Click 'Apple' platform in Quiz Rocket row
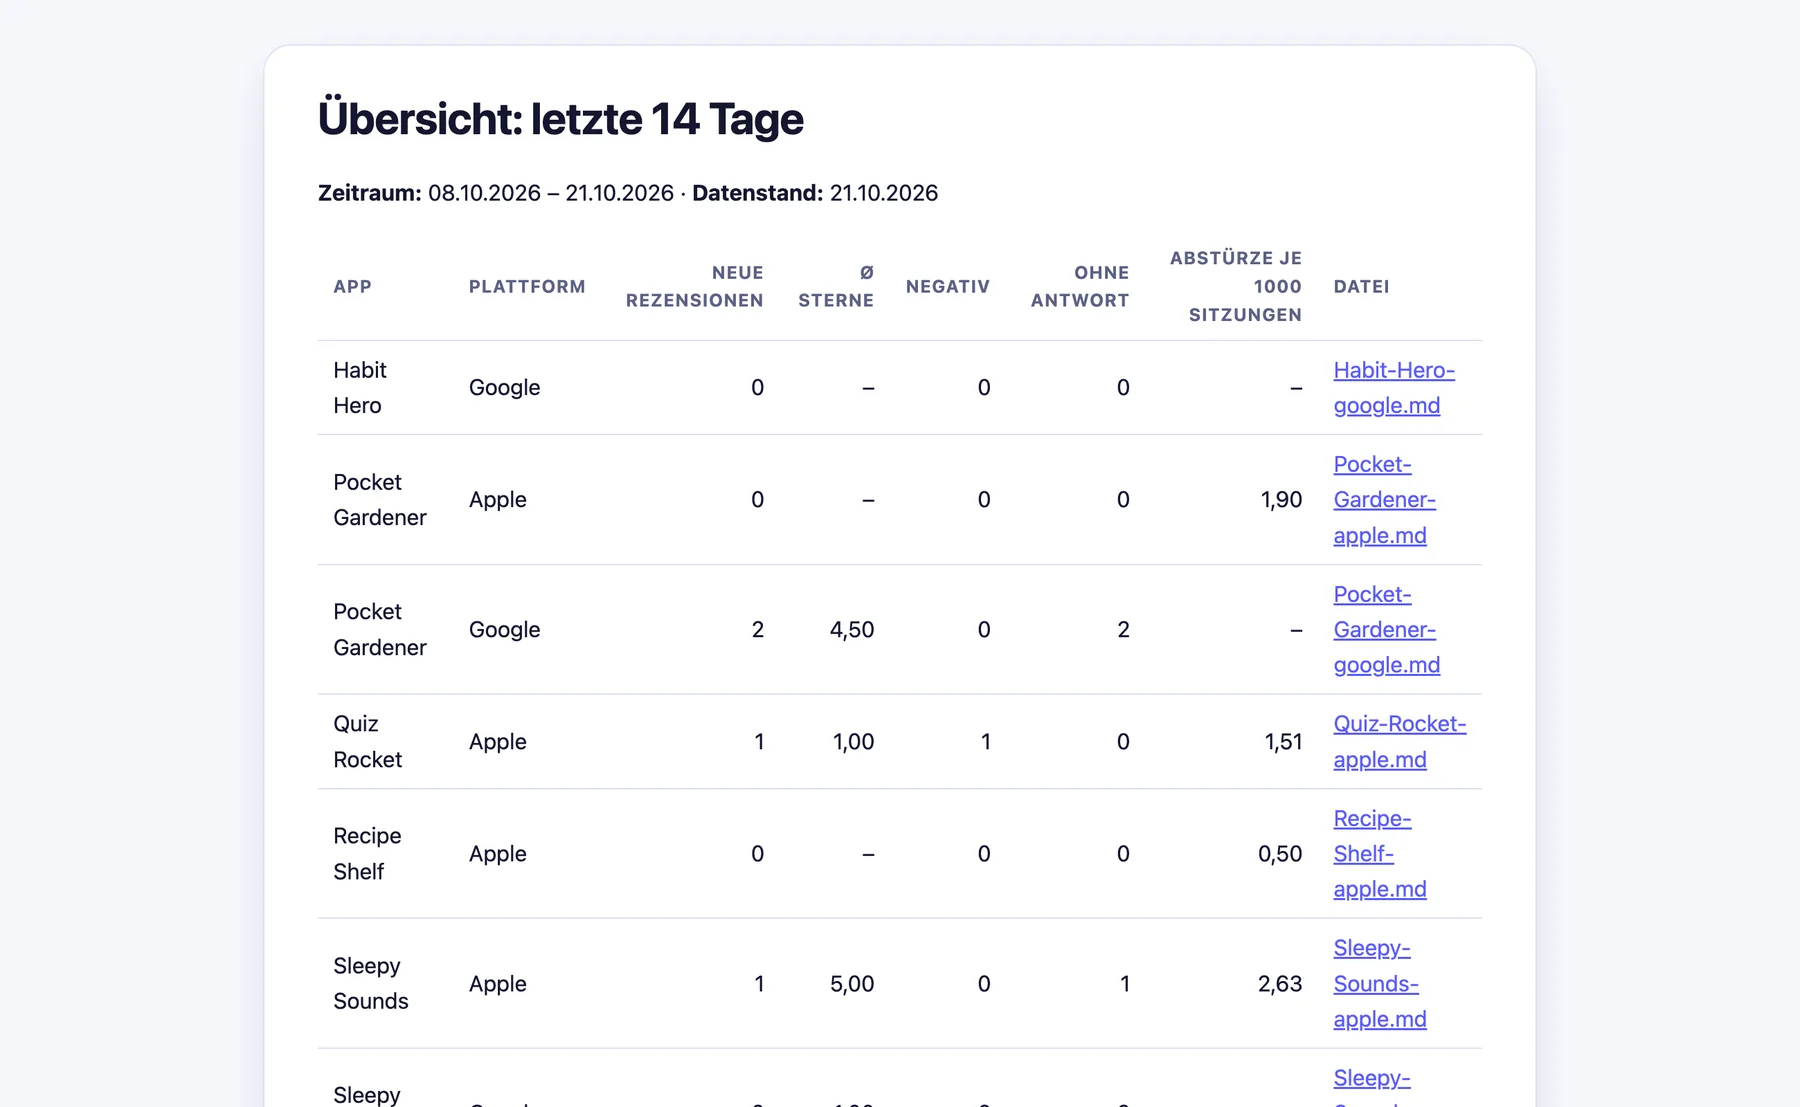Screen dimensions: 1800x1107 click(x=497, y=741)
